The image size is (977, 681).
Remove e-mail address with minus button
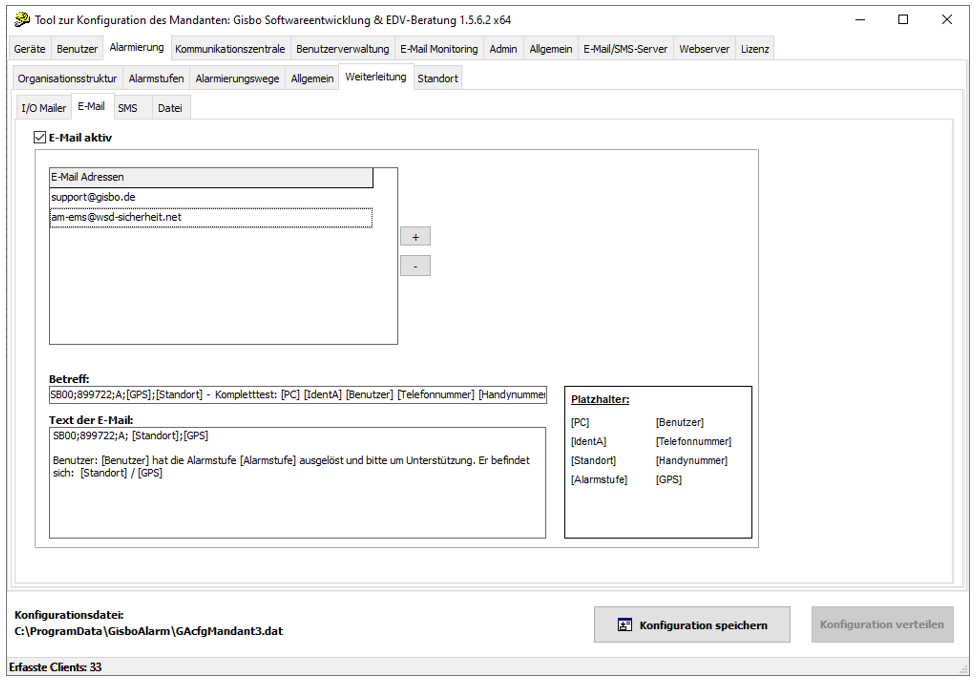coord(416,266)
